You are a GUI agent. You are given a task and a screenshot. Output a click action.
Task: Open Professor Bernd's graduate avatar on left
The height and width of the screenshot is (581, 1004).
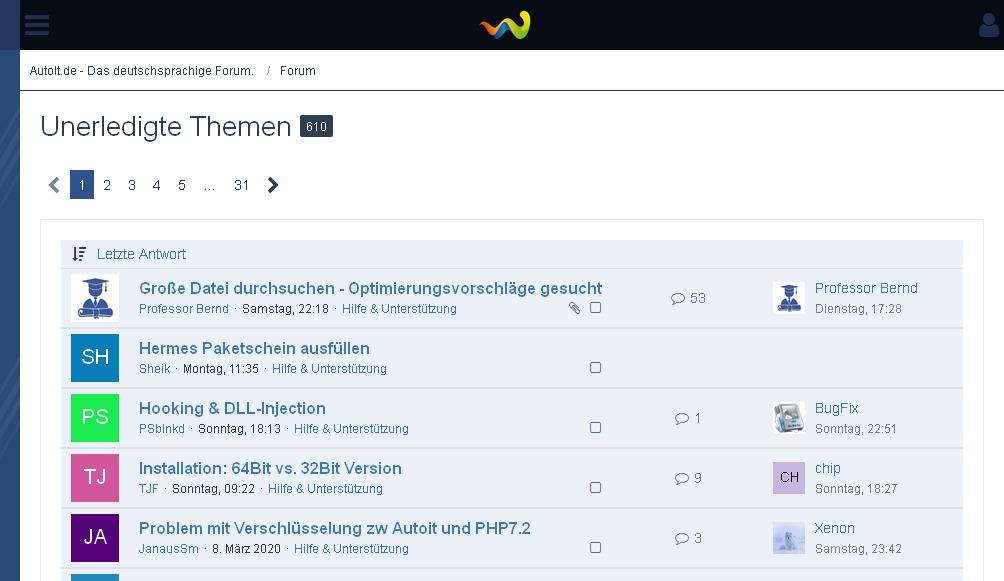coord(95,298)
